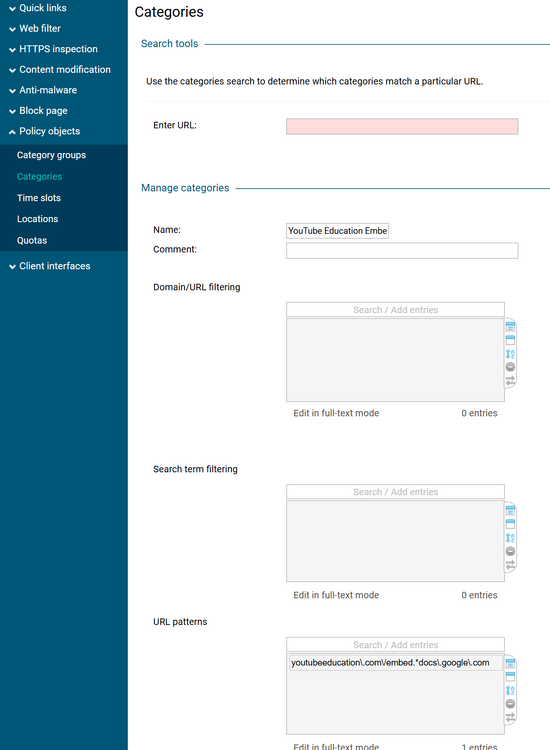The height and width of the screenshot is (750, 550).
Task: Expand the Quick links section
Action: [38, 8]
